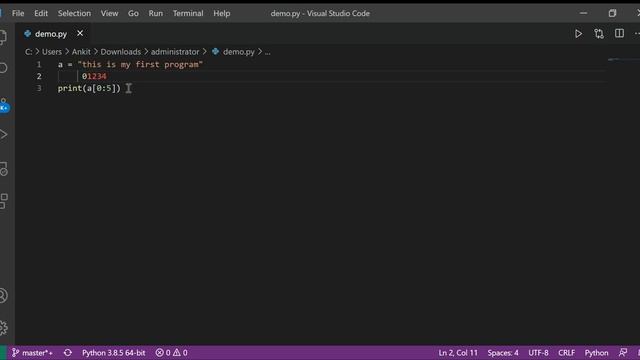Click Users in the breadcrumb path

(x=52, y=52)
